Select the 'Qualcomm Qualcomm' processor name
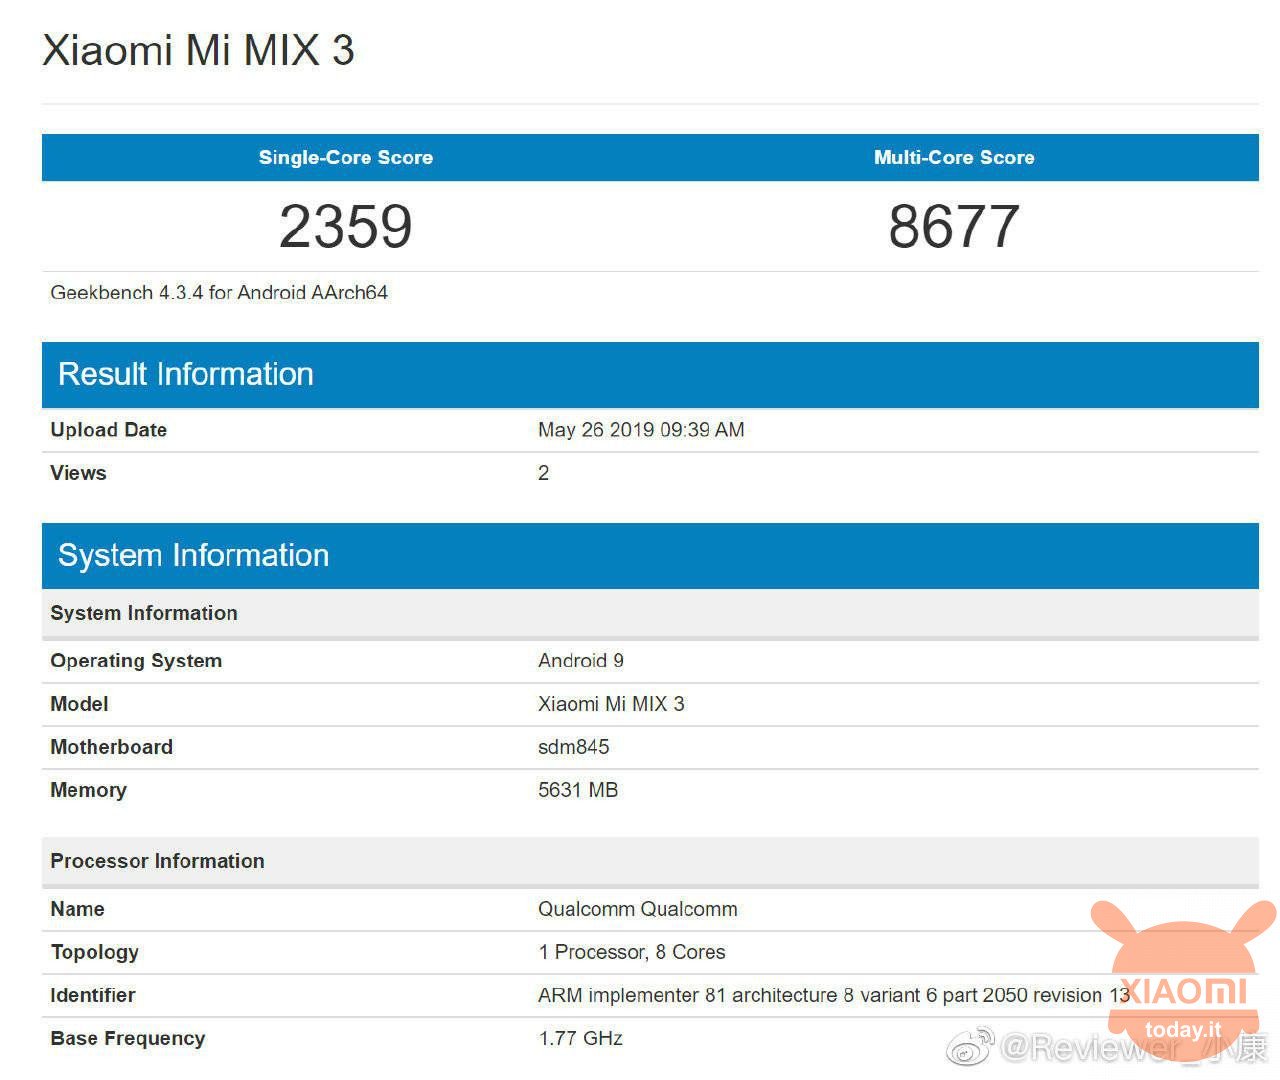Screen dimensions: 1280x1080 pos(638,909)
